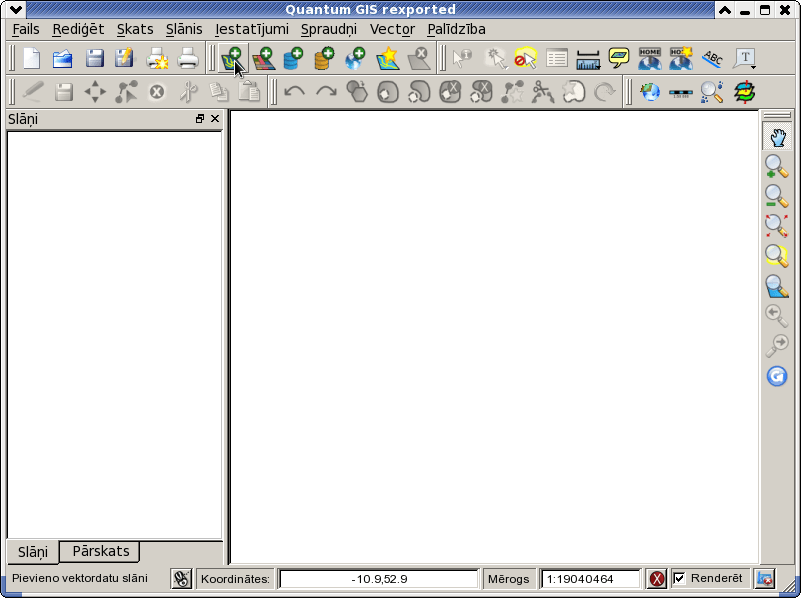Click the Koordinātes input field
This screenshot has height=598, width=801.
[379, 579]
